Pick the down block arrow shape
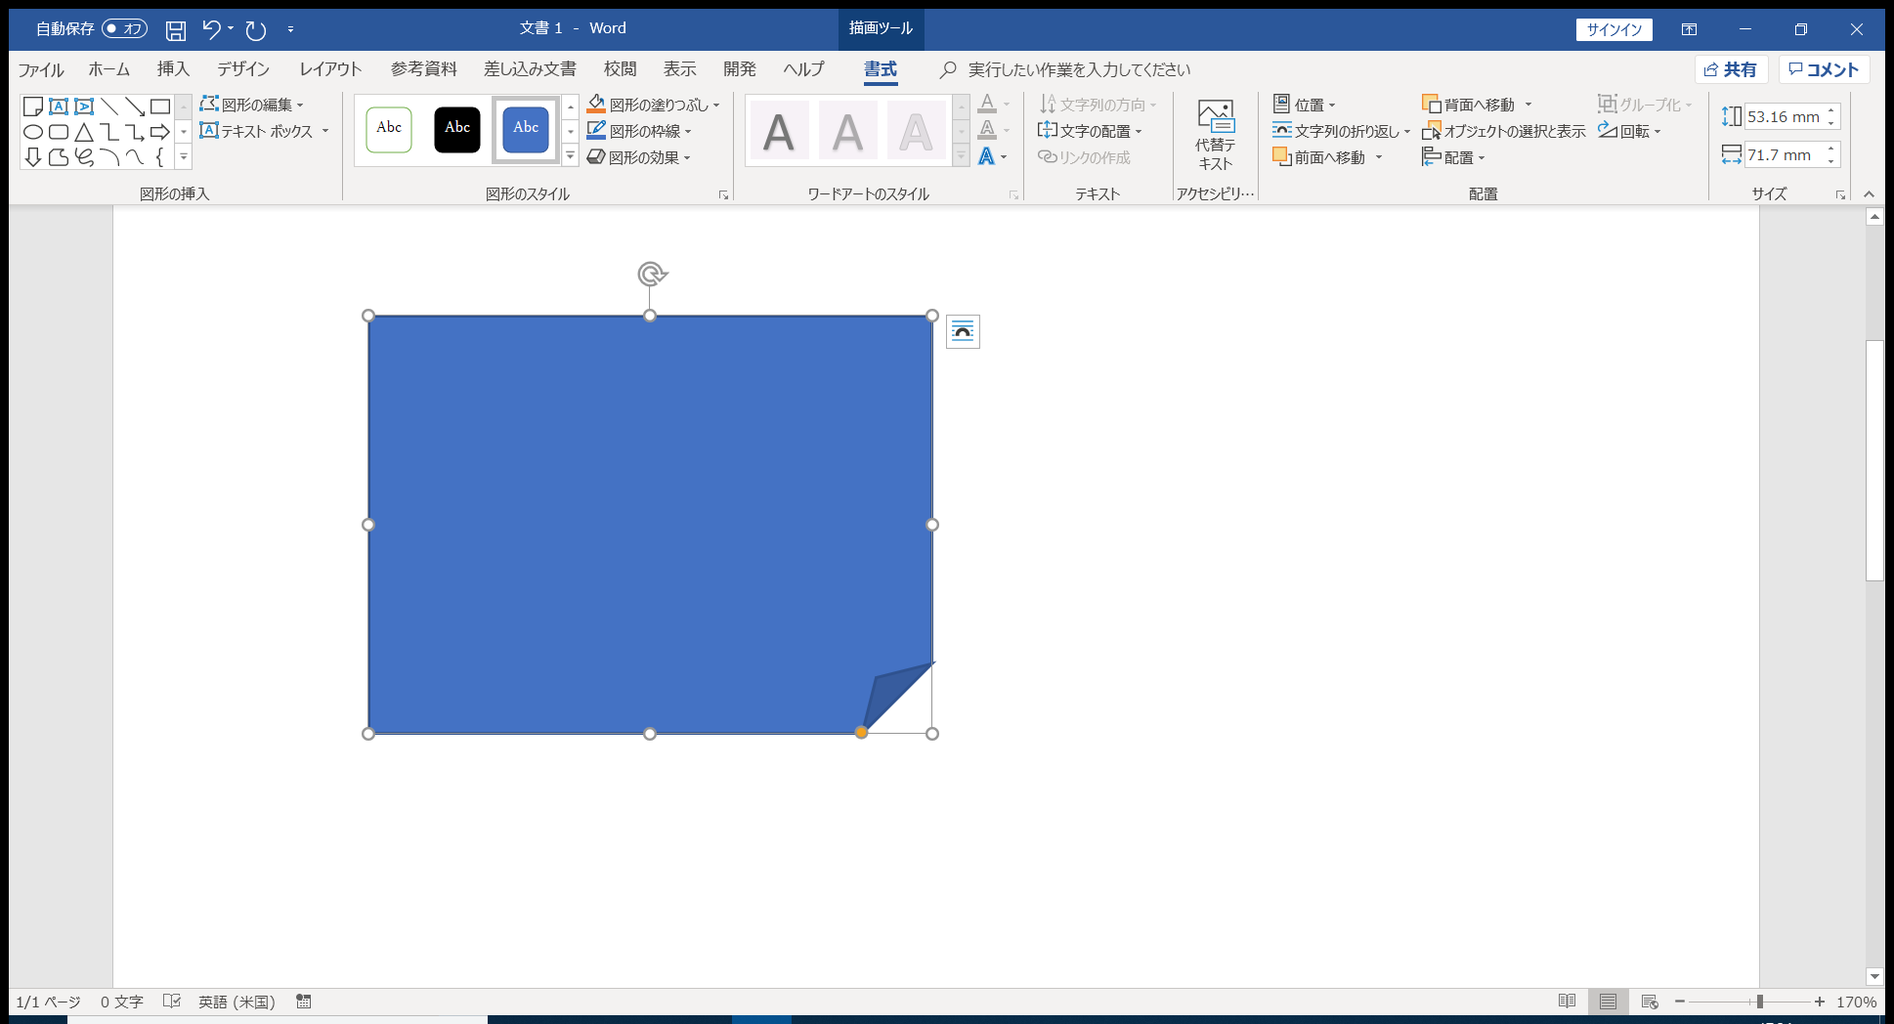This screenshot has height=1024, width=1894. pos(33,157)
